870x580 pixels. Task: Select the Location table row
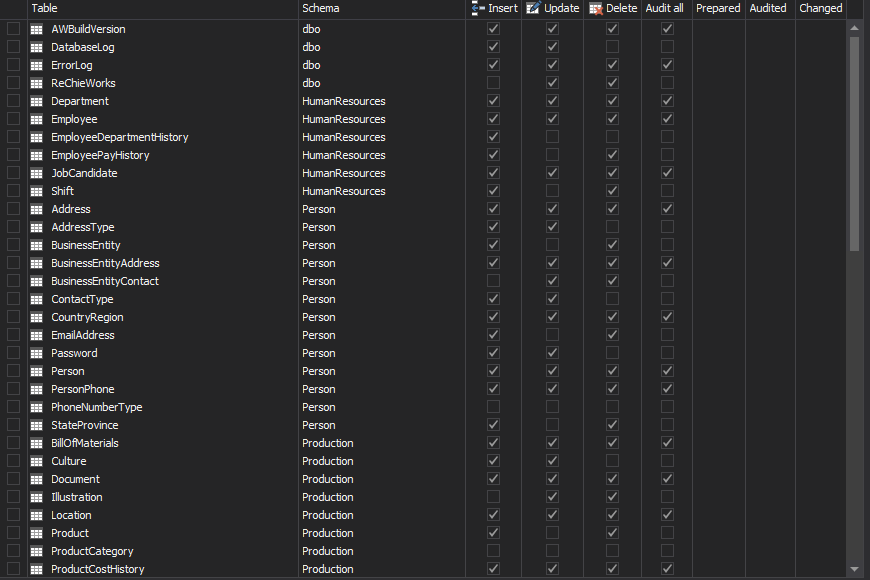(x=71, y=515)
